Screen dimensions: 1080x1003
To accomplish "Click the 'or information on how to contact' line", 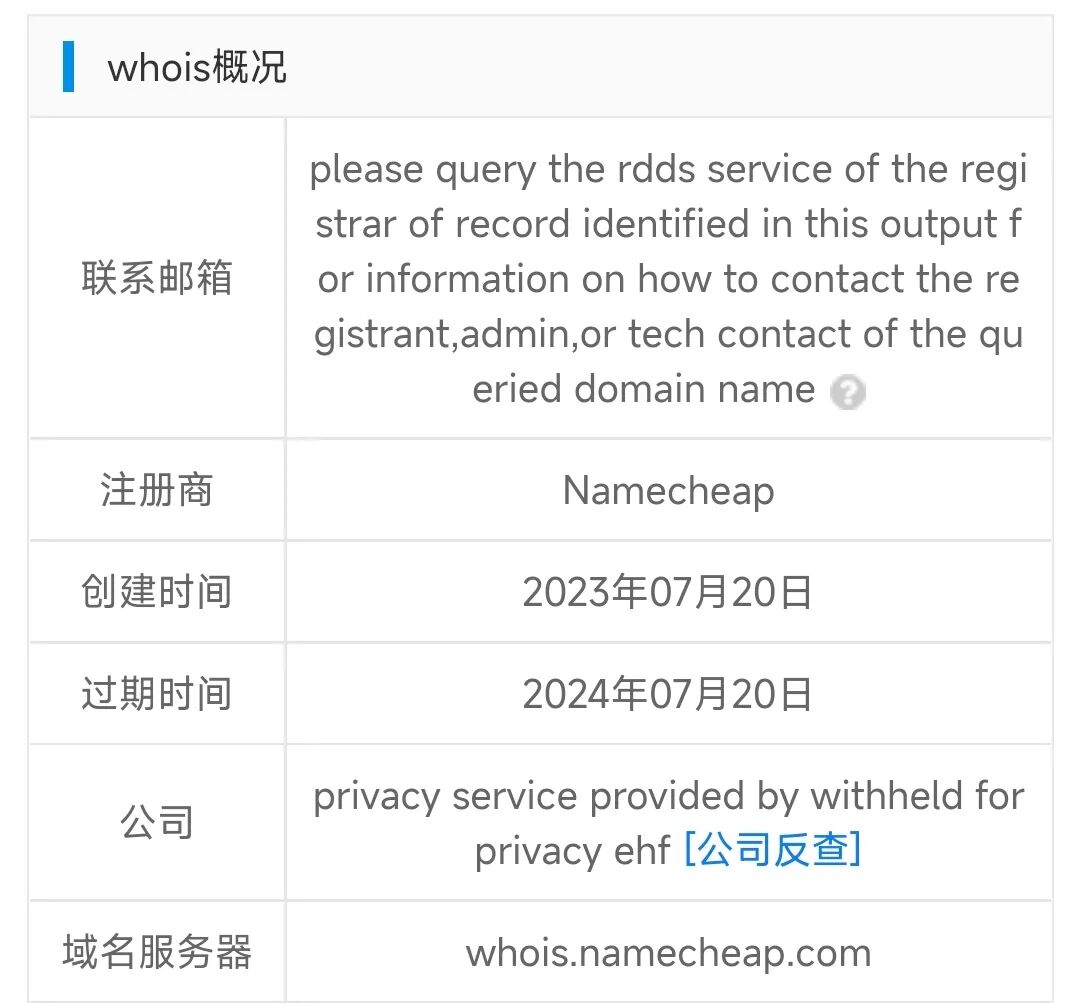I will (x=668, y=279).
